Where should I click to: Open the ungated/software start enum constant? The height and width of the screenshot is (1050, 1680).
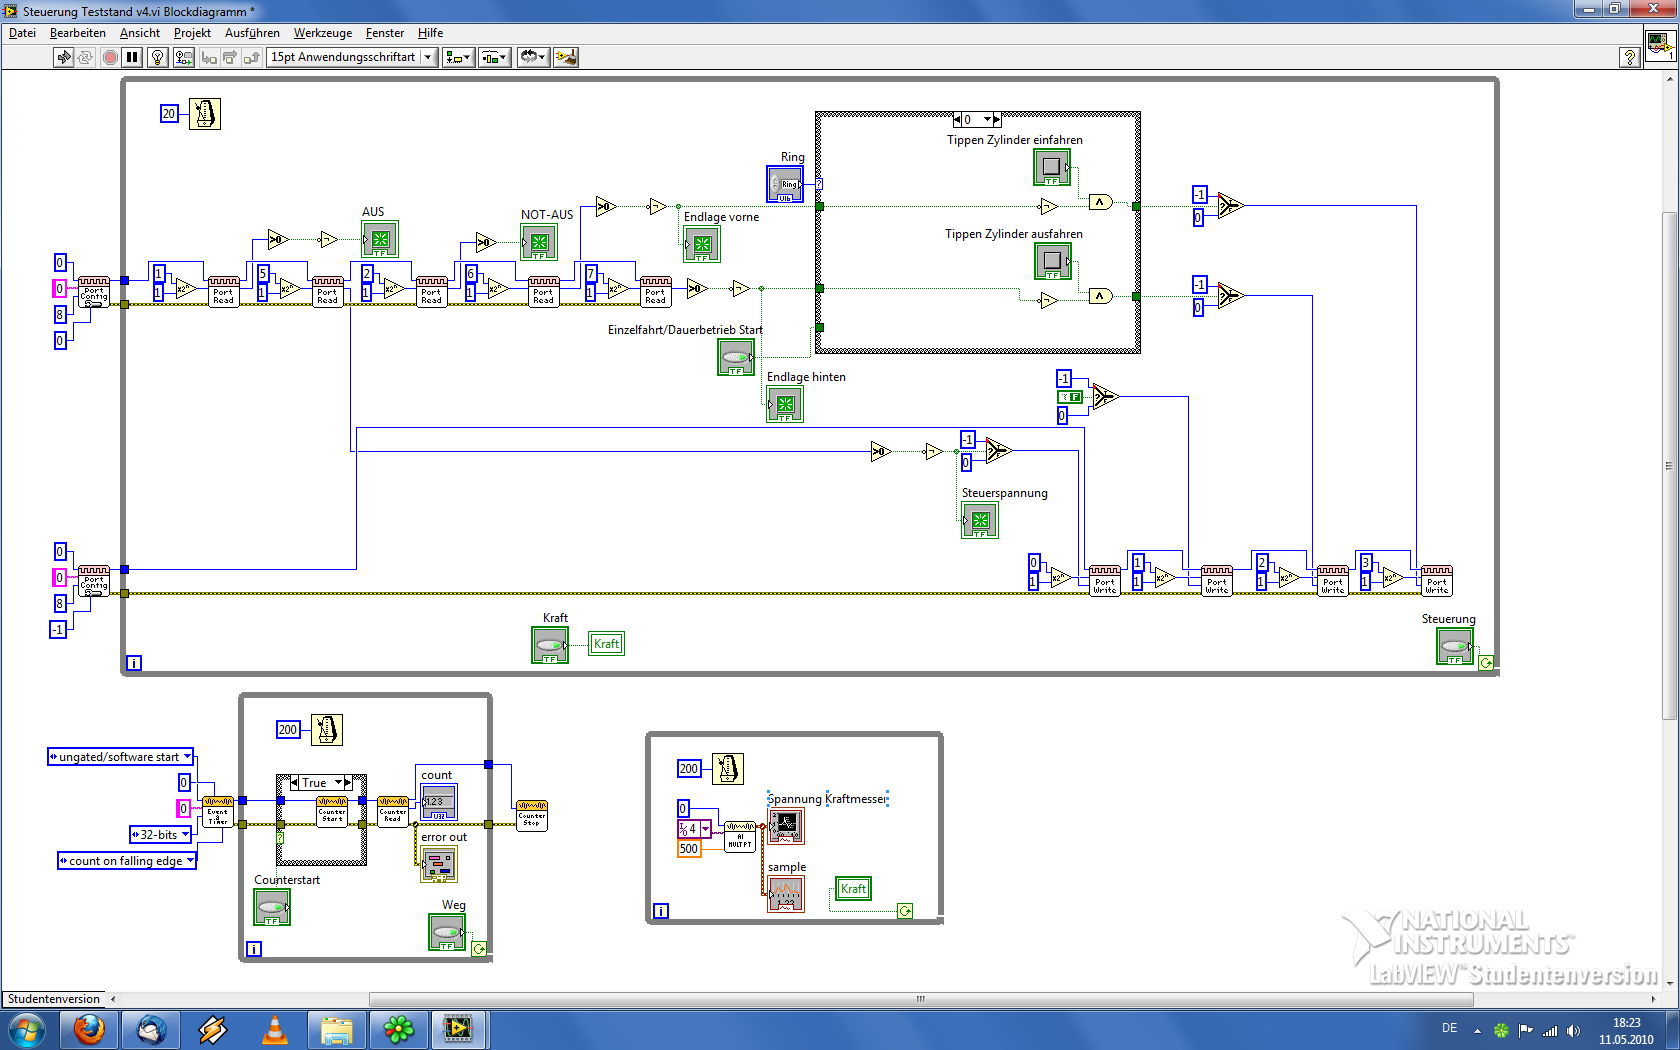[x=120, y=757]
